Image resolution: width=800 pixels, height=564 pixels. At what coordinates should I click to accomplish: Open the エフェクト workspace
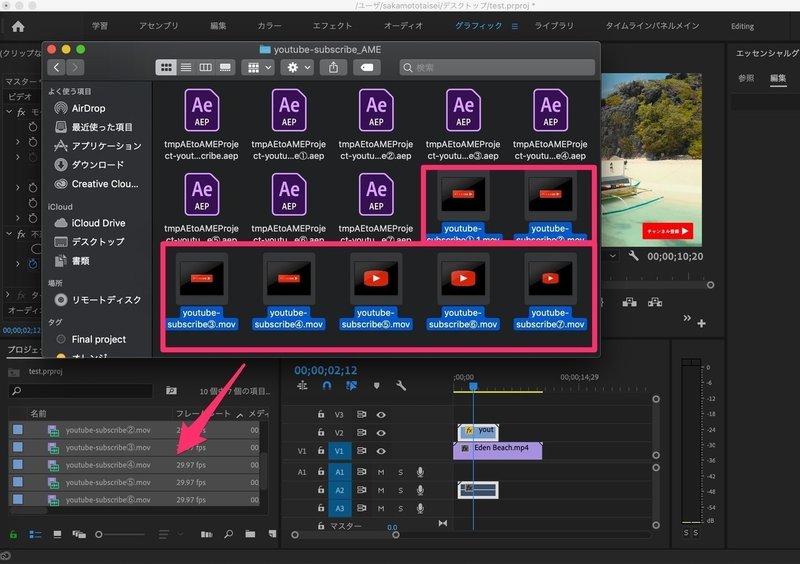click(332, 26)
